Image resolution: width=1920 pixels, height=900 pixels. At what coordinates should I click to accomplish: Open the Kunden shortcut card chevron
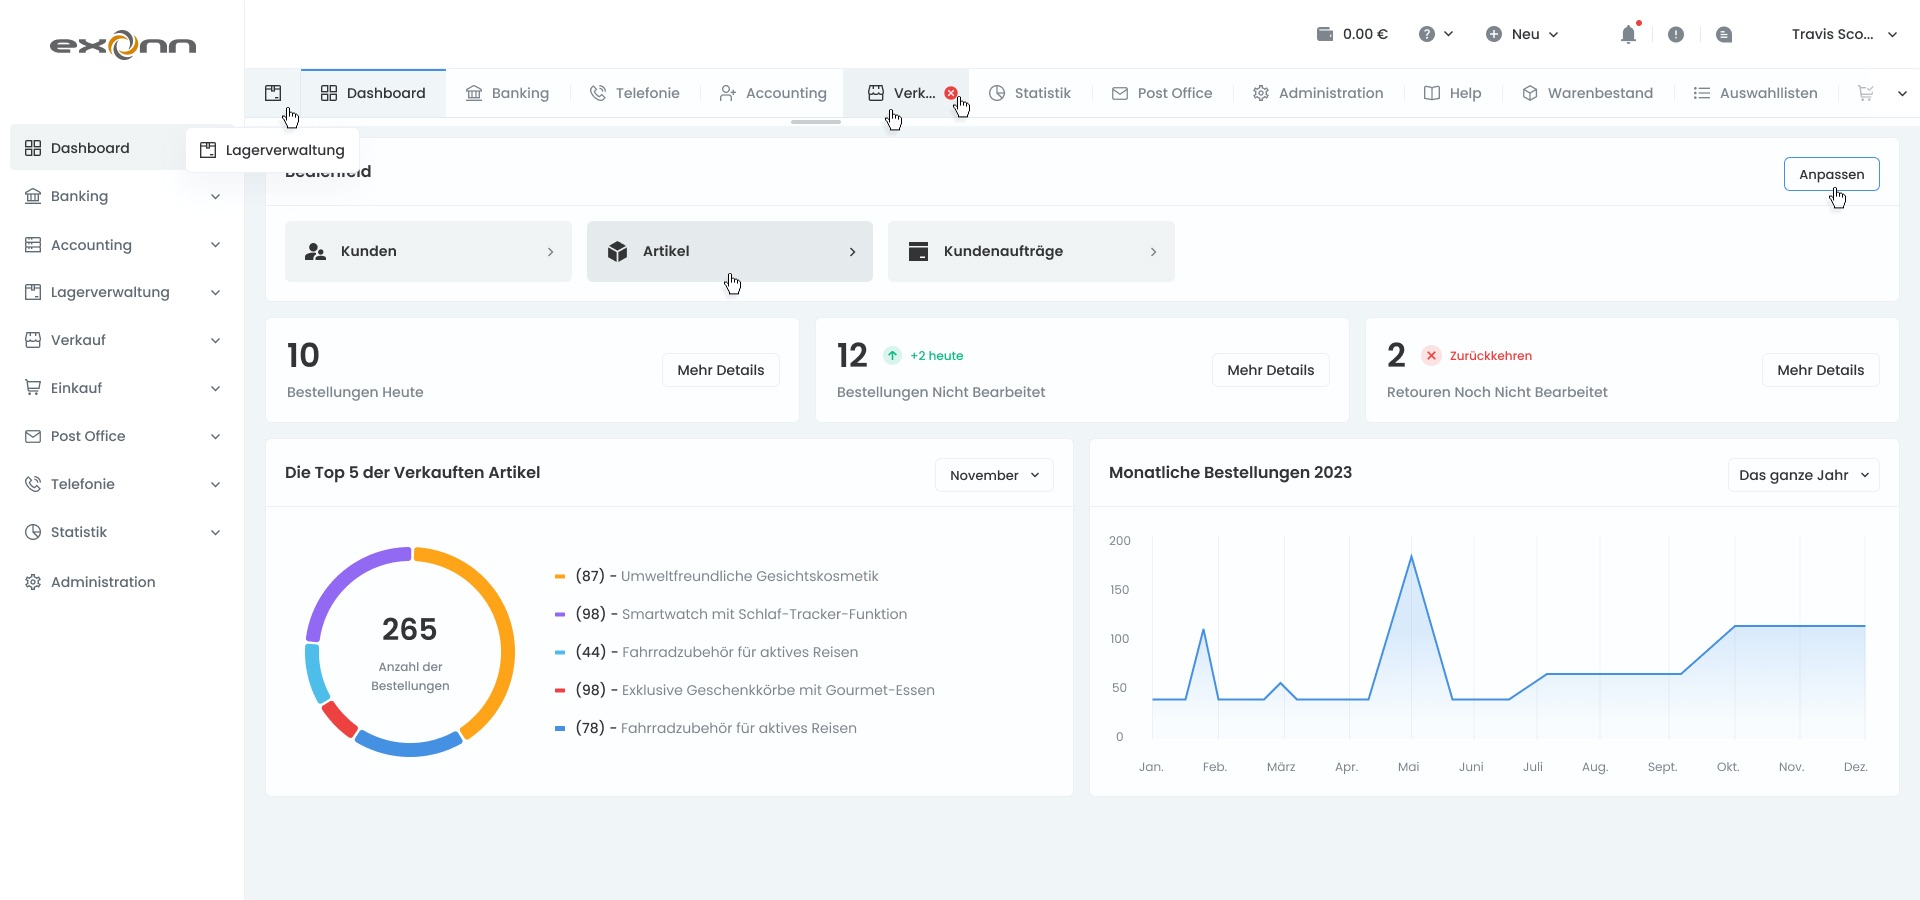[550, 252]
